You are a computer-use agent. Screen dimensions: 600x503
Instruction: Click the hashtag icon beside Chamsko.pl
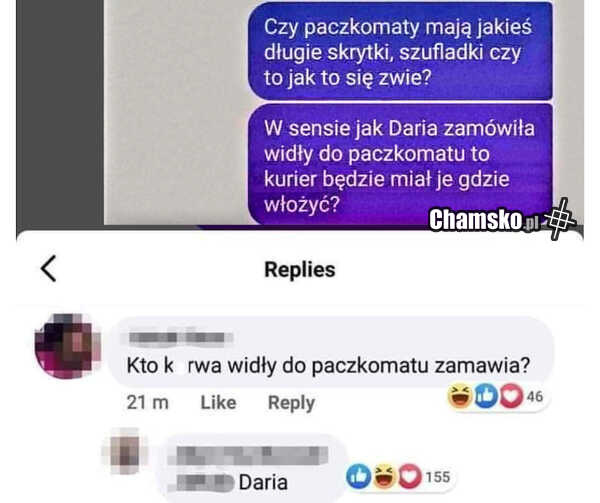point(560,219)
